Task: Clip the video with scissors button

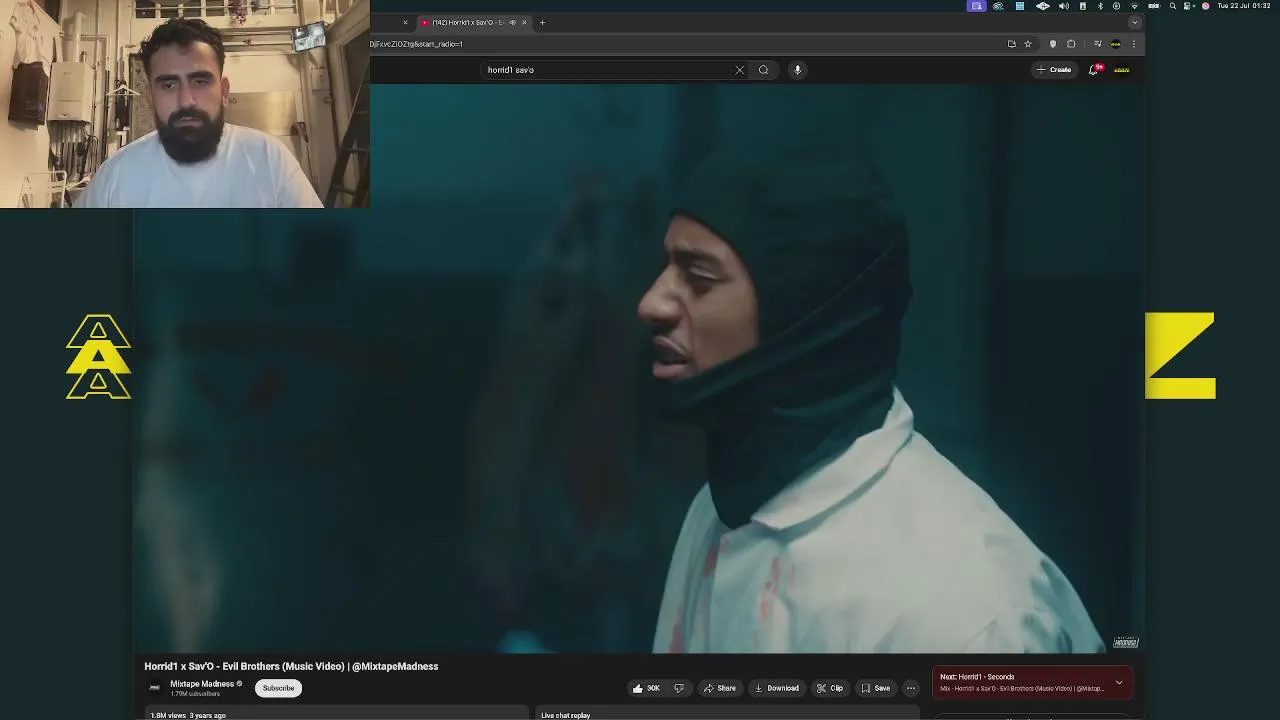Action: pos(830,688)
